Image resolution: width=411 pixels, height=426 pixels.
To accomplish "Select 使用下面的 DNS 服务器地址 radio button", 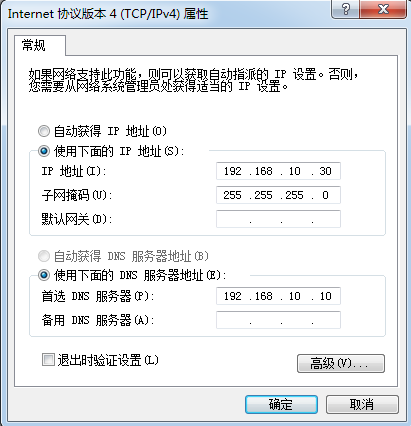I will pos(44,275).
